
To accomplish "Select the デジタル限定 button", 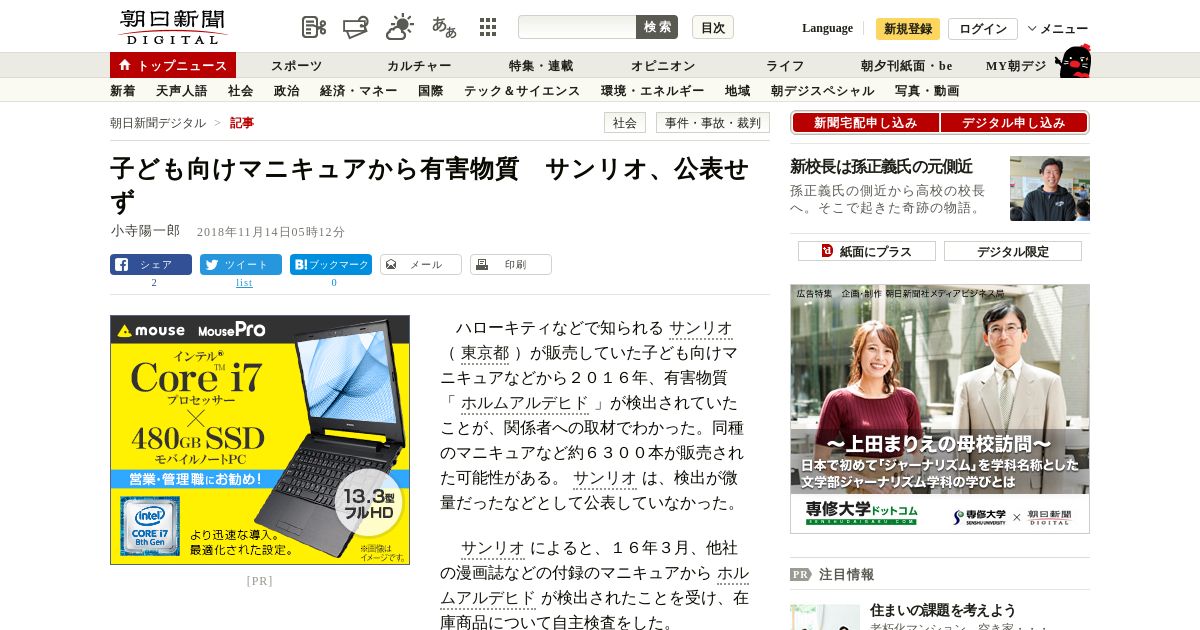I will (1013, 251).
